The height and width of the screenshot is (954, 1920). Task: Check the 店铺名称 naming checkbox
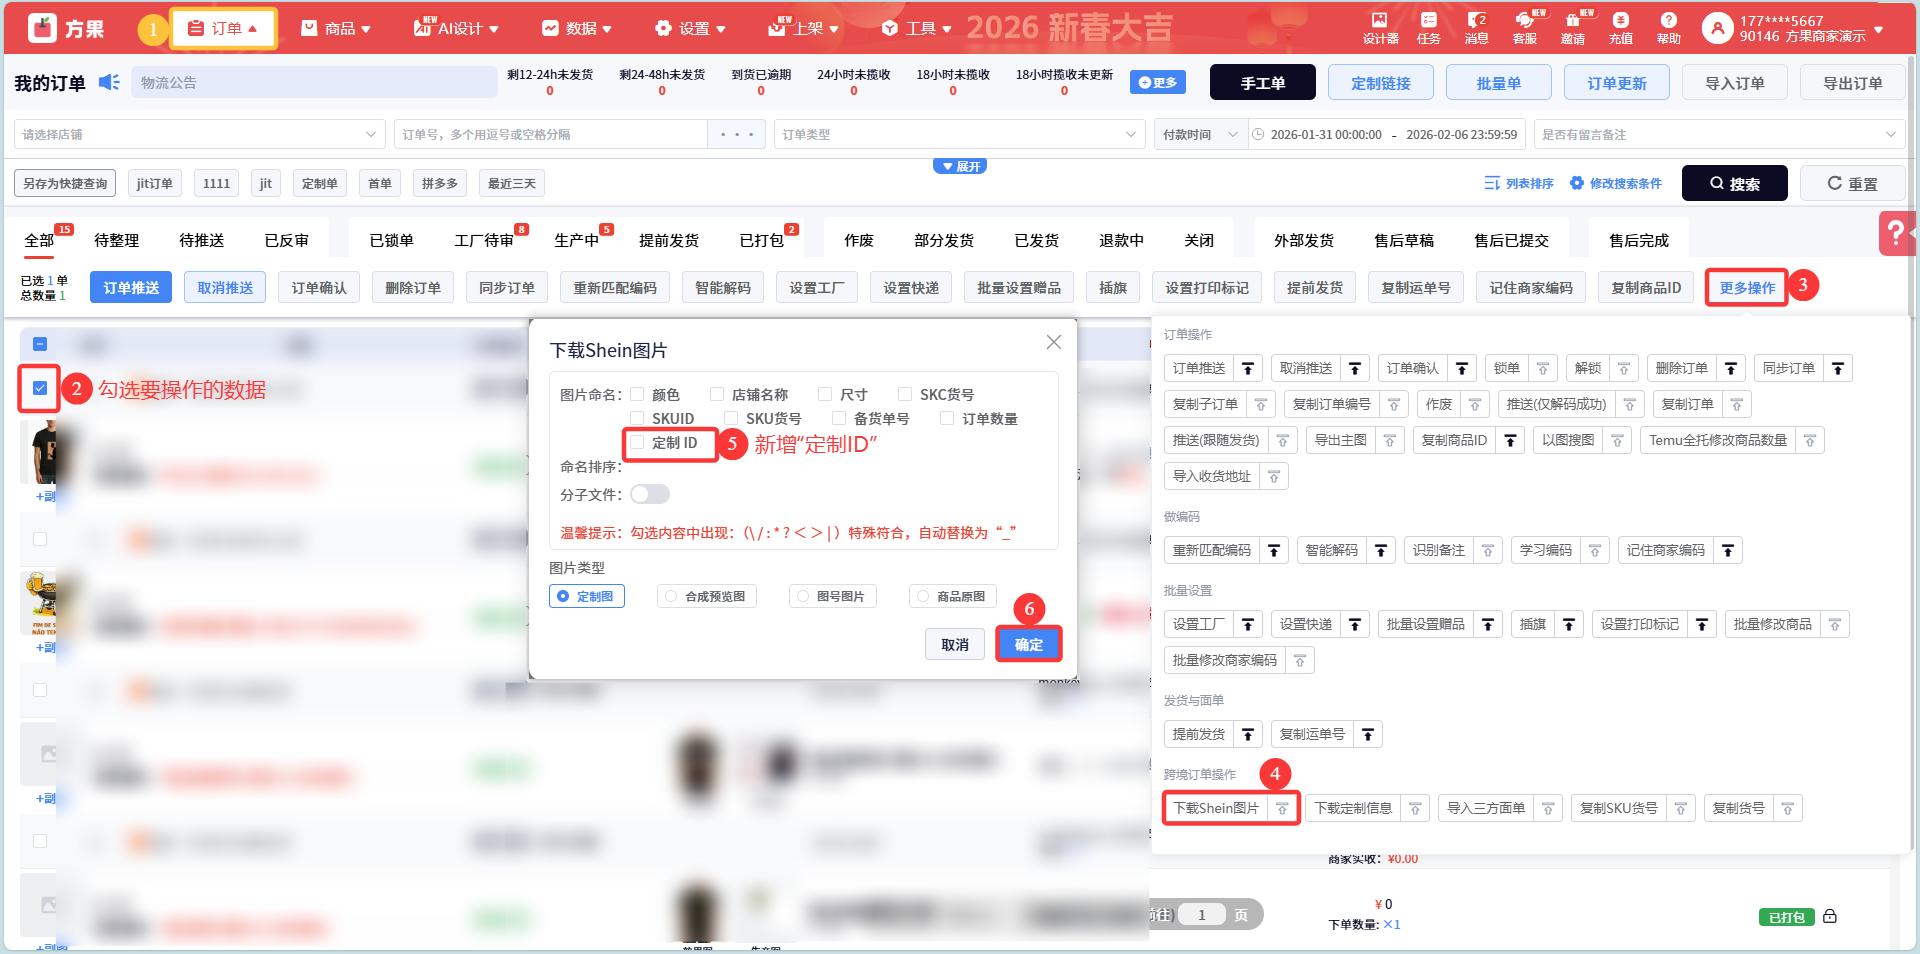point(717,394)
